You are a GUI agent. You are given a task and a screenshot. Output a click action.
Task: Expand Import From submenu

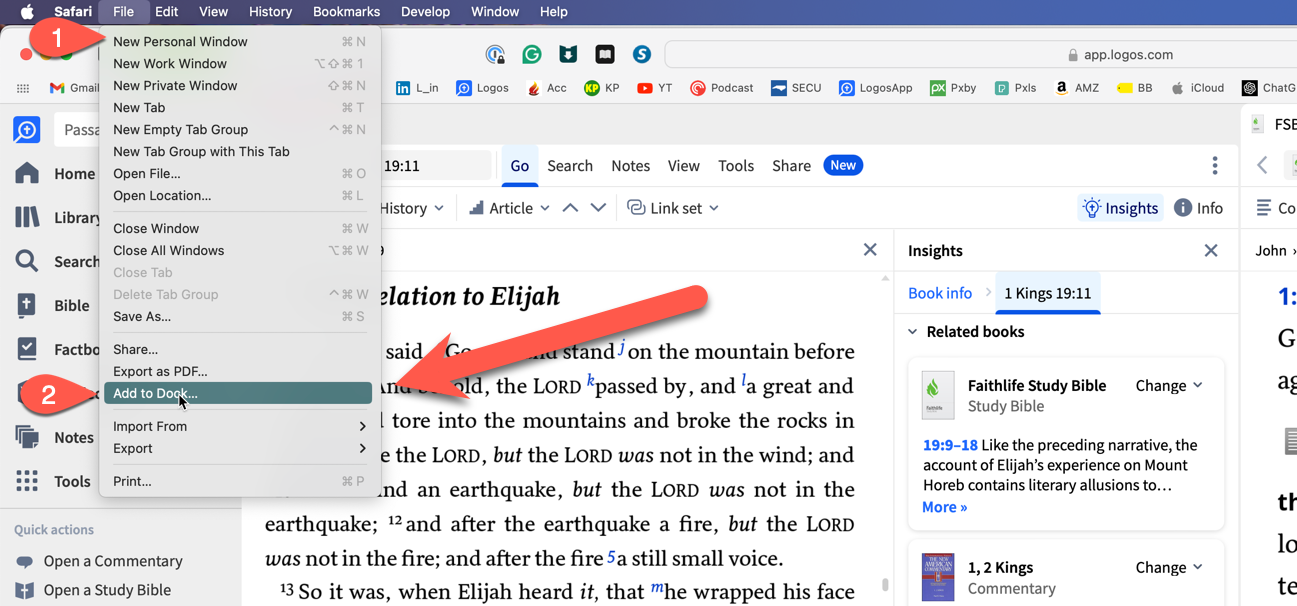coord(238,427)
